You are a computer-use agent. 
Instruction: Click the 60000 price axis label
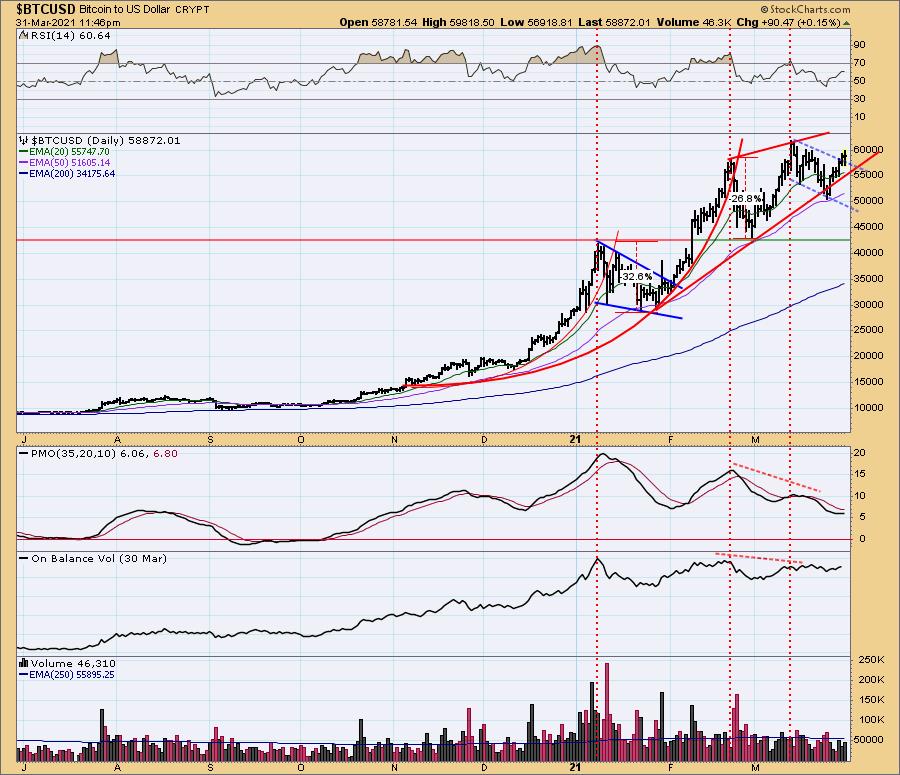(868, 149)
